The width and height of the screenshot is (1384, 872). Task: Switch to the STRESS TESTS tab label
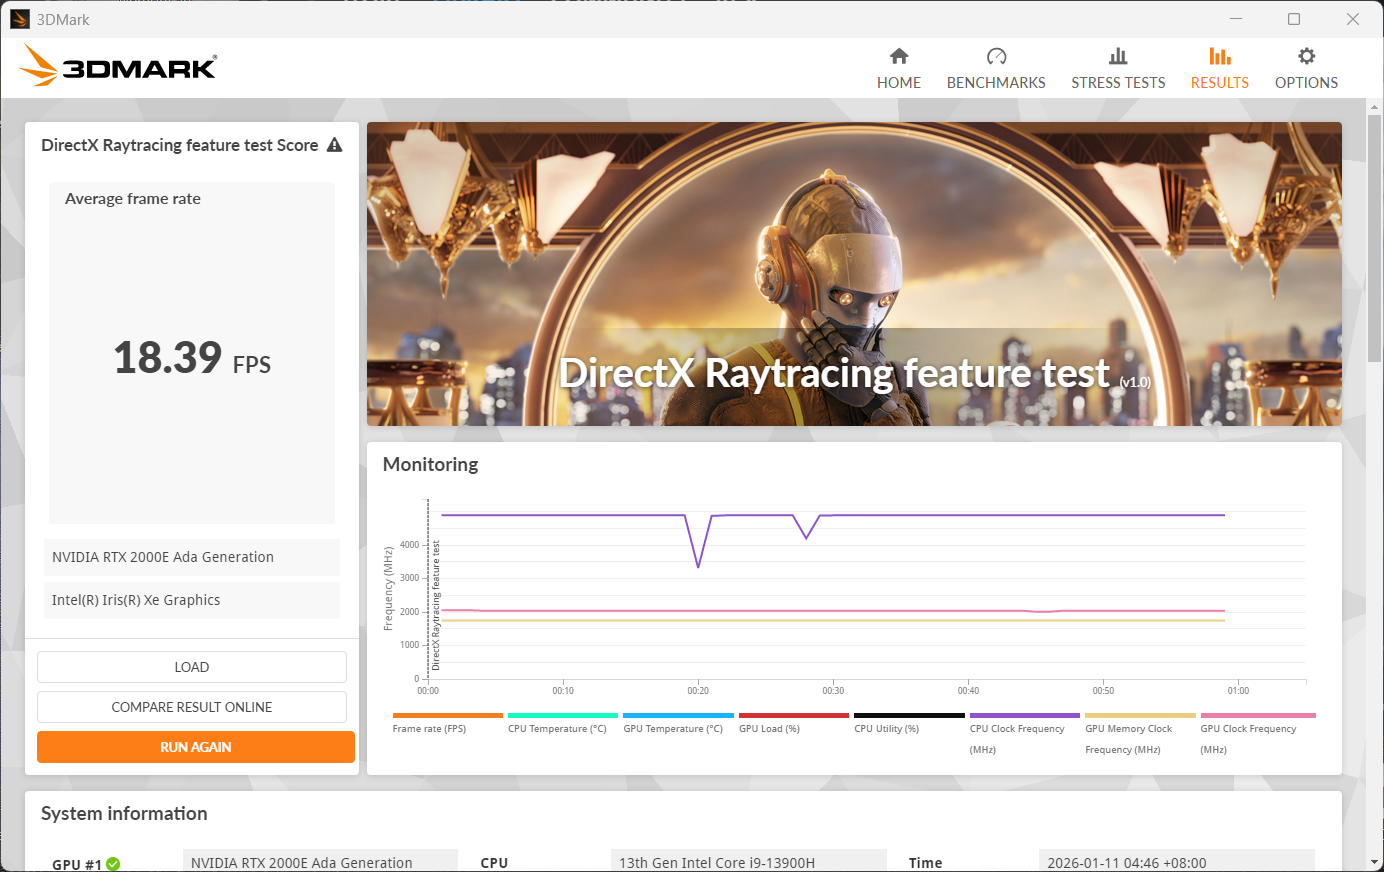click(1118, 83)
